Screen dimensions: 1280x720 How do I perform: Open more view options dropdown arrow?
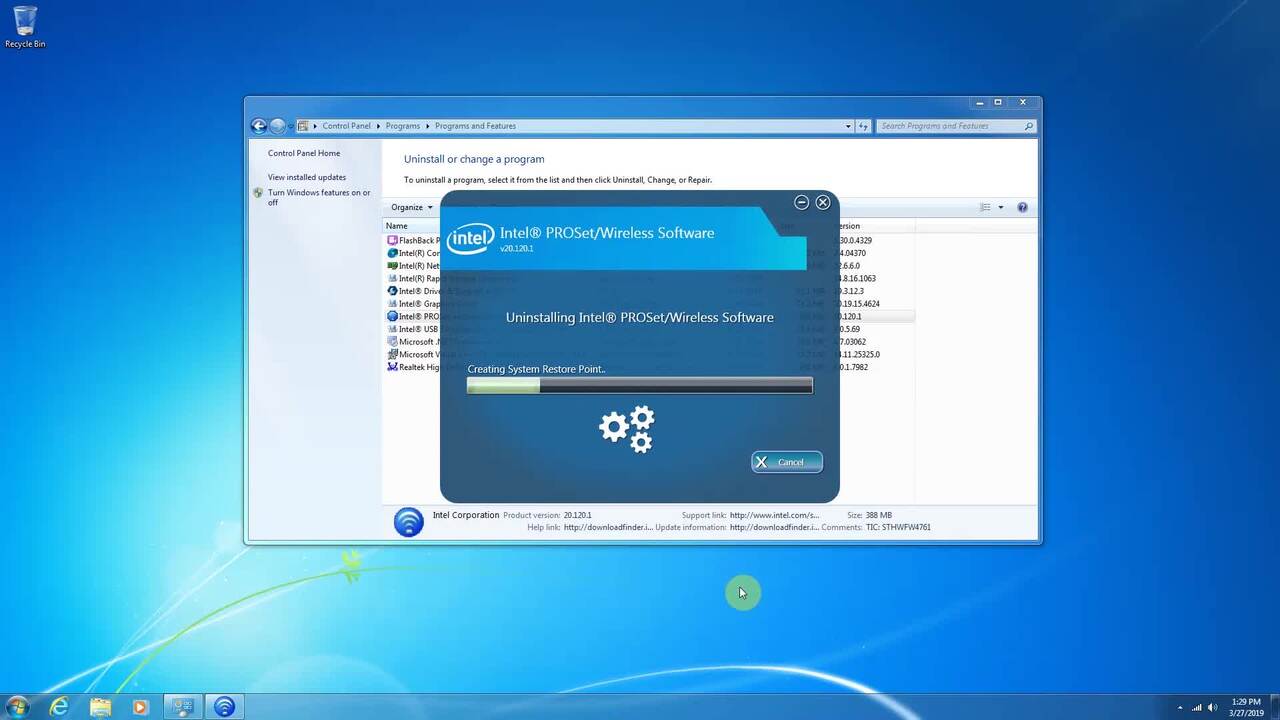pos(1001,207)
